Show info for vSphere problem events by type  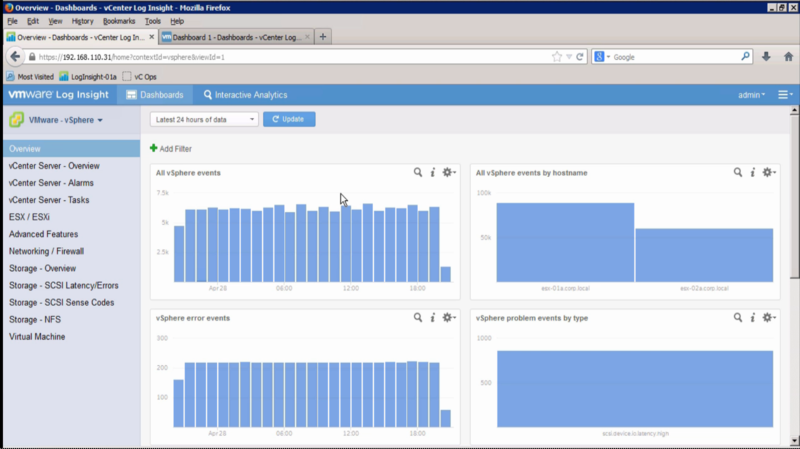[753, 318]
